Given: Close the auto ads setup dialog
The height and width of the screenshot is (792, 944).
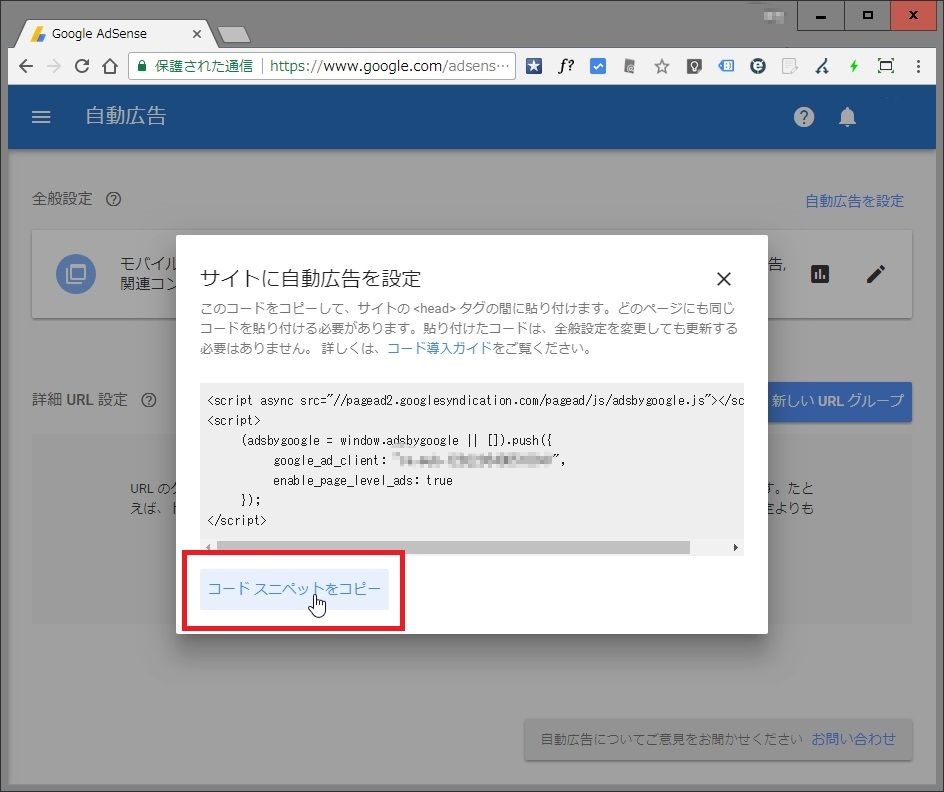Looking at the screenshot, I should click(724, 279).
